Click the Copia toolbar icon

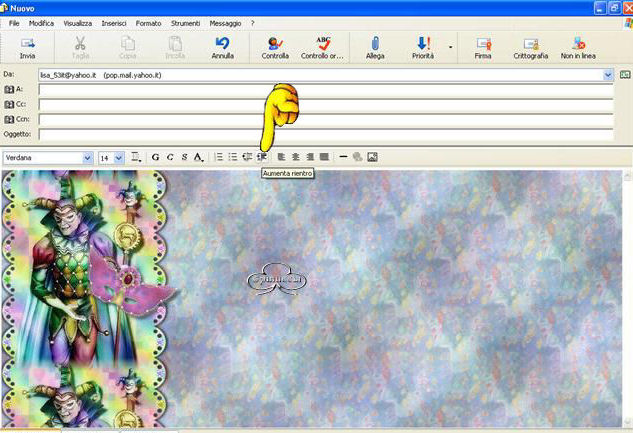pos(128,48)
